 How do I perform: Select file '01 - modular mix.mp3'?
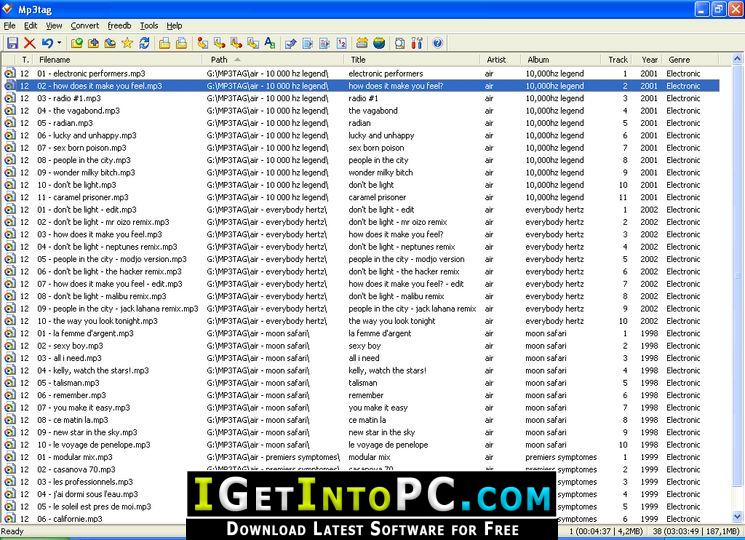pos(75,457)
